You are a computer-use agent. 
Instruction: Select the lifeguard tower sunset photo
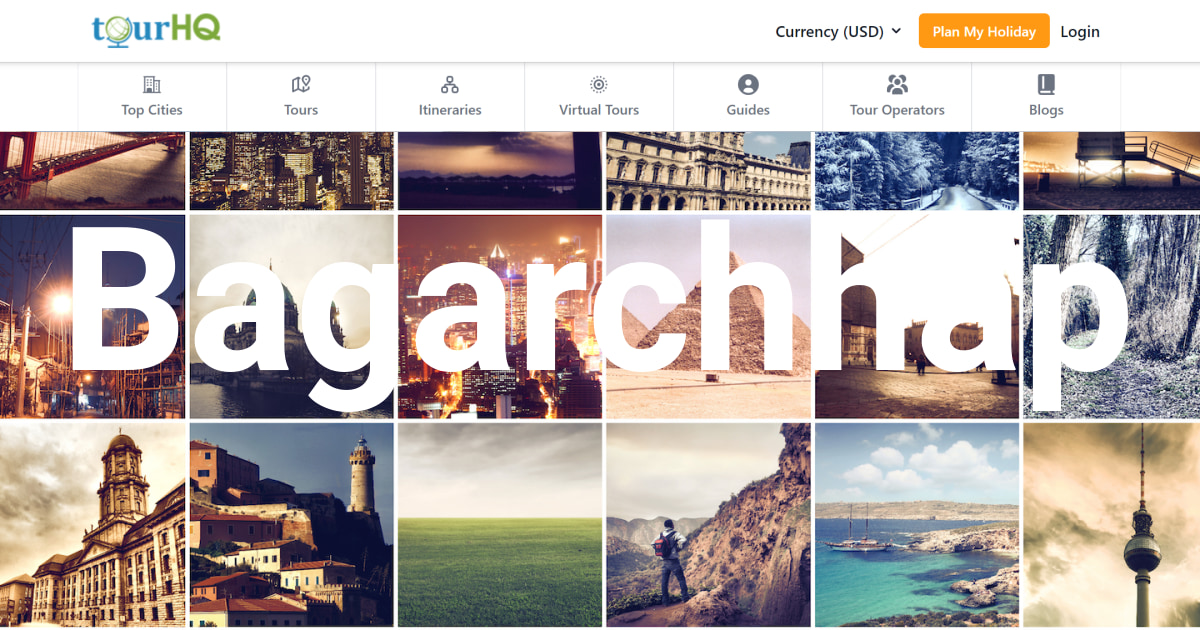click(x=1112, y=170)
